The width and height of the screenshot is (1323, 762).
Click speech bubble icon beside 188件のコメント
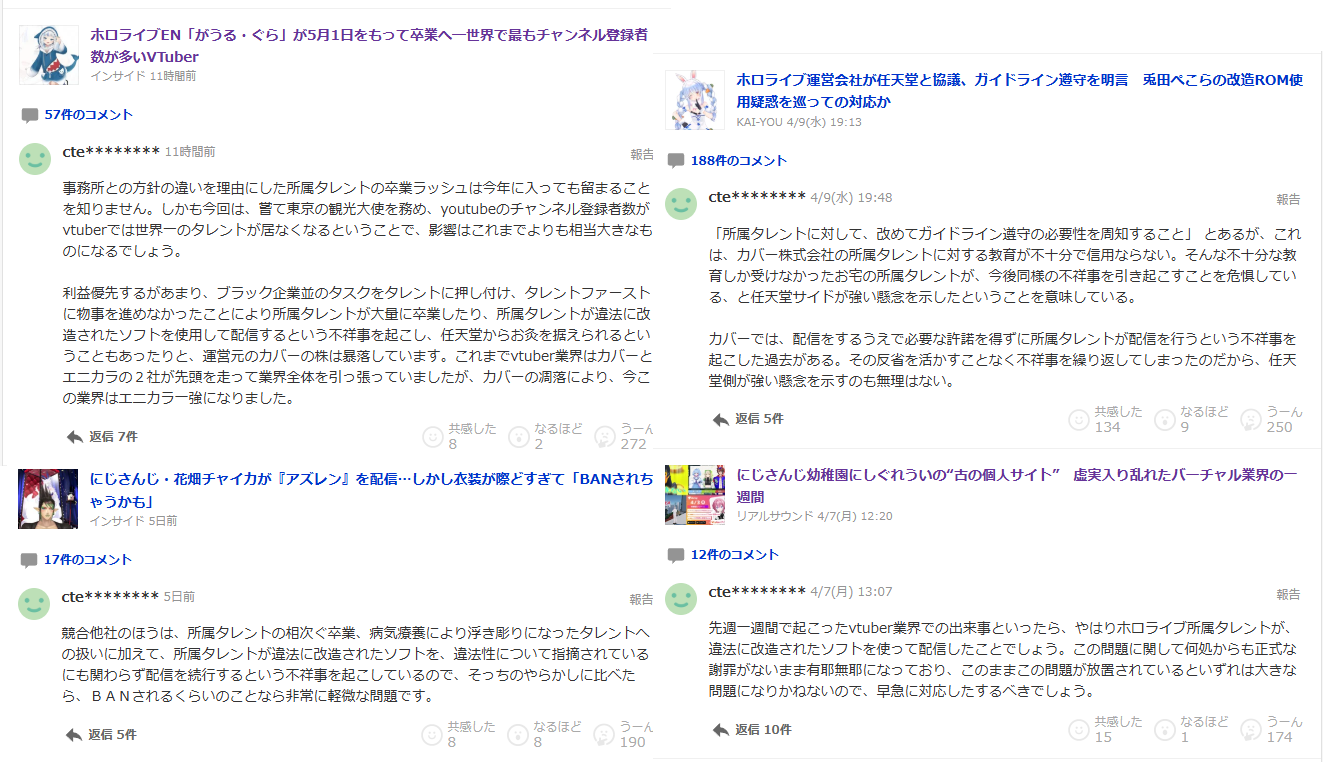(676, 161)
